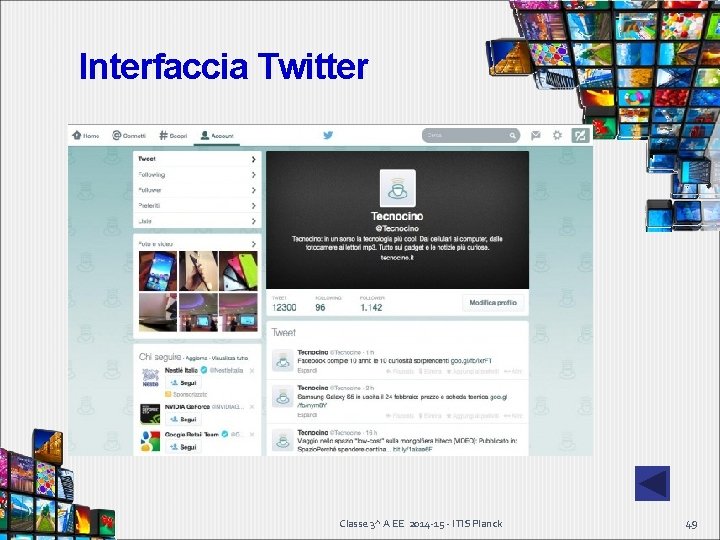Expand the Facebook 10 anni tweet
Screen dimensions: 720x540
pyautogui.click(x=307, y=371)
